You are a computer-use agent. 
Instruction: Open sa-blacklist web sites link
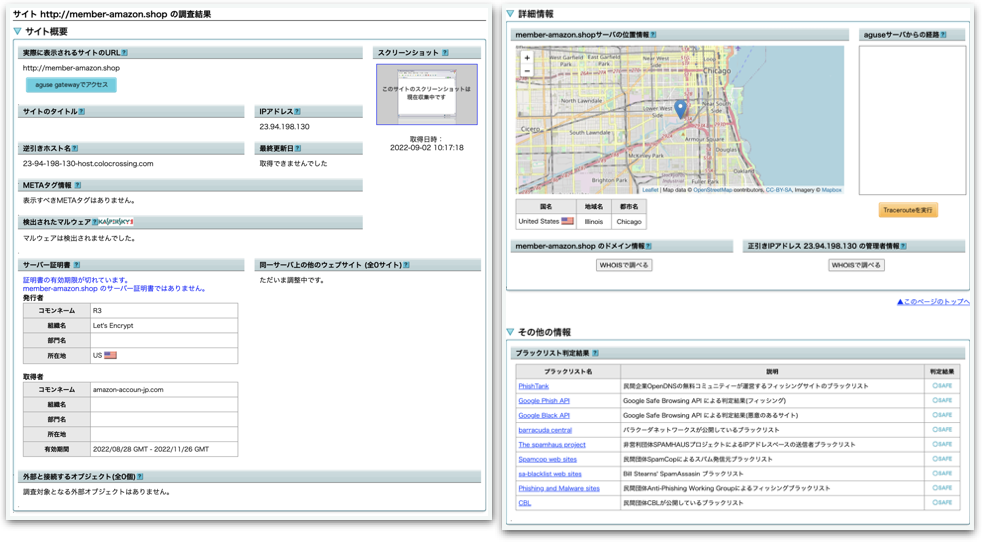550,474
